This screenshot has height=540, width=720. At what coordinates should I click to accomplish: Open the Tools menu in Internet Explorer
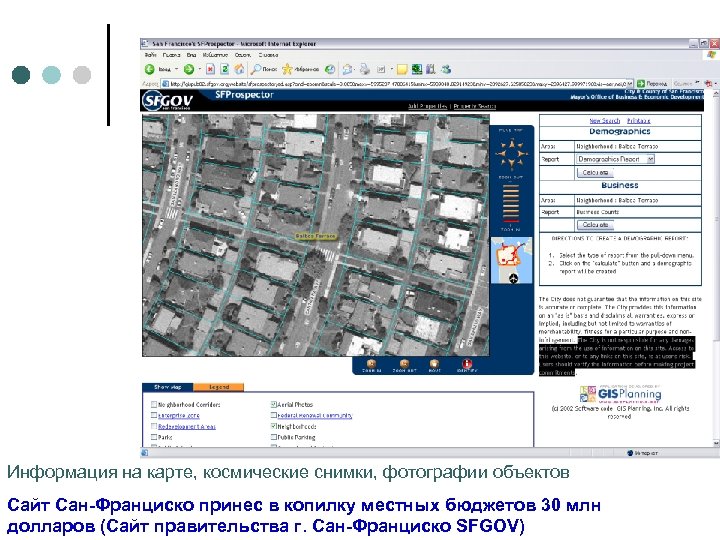pos(243,55)
